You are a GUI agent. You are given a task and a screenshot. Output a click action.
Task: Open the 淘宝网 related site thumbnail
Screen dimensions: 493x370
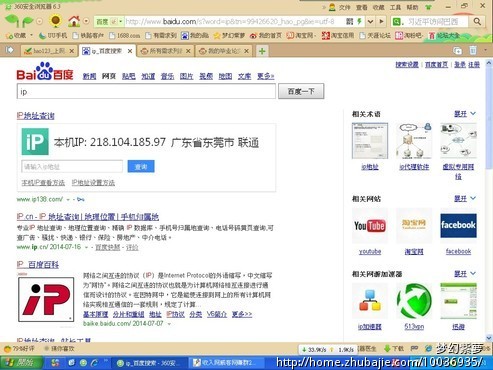click(414, 226)
